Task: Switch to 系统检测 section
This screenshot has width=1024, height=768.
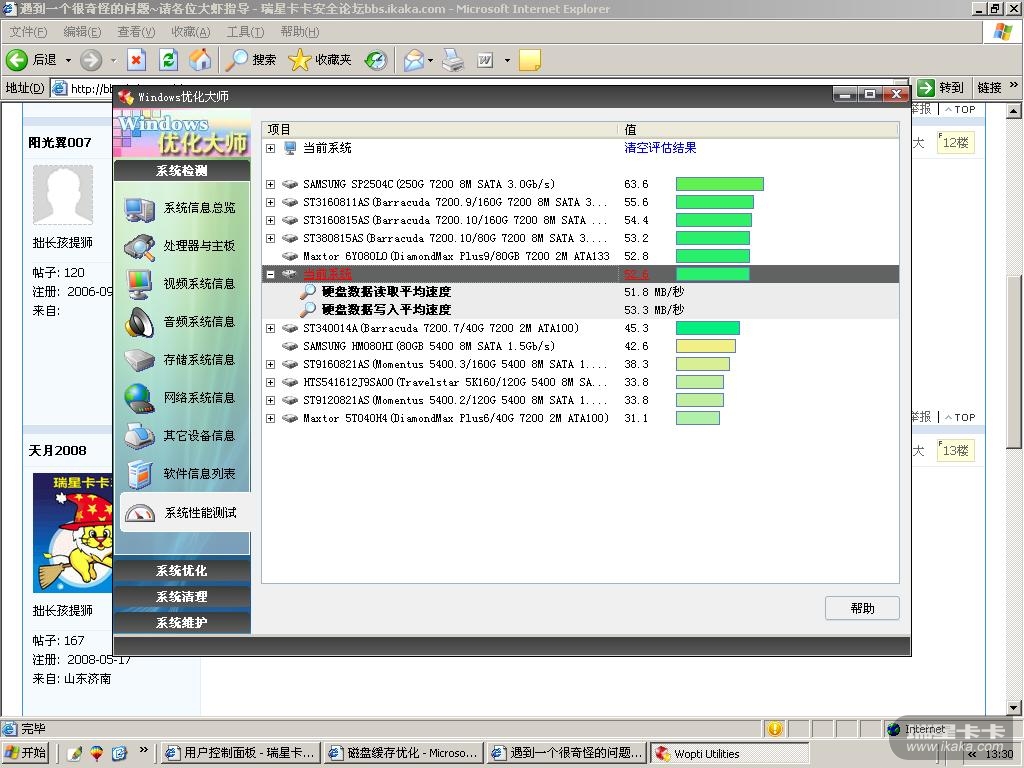Action: pyautogui.click(x=182, y=170)
